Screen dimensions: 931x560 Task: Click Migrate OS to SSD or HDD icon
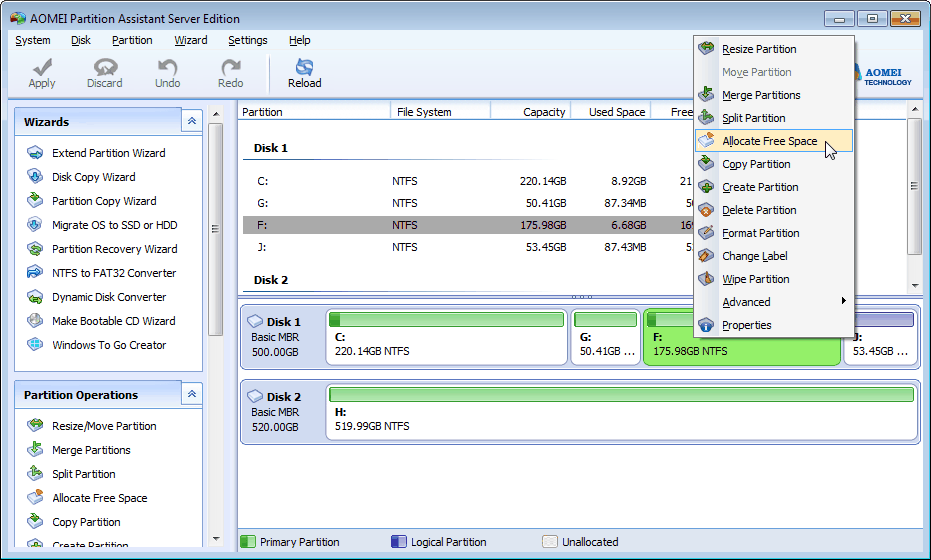(x=35, y=224)
